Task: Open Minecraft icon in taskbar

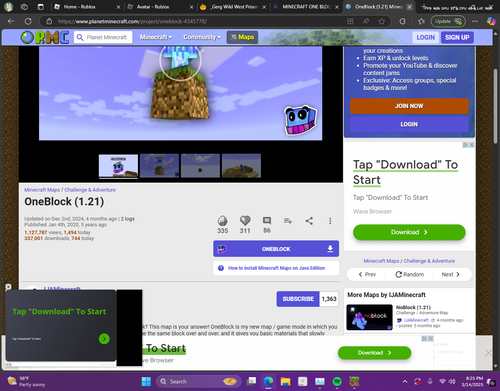Action: tap(354, 381)
